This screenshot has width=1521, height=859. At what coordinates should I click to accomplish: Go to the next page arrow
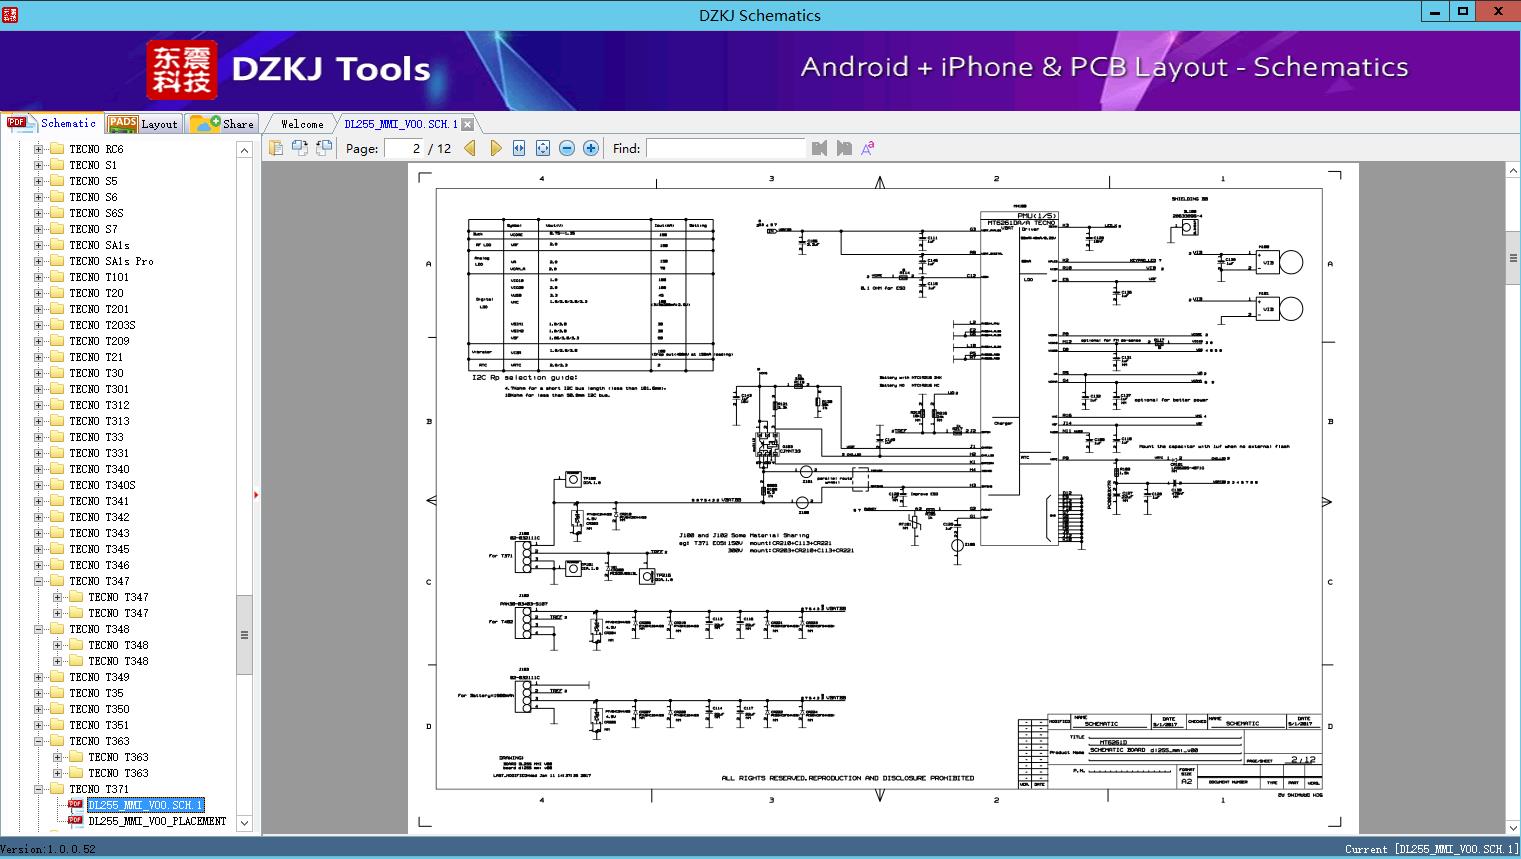(495, 148)
